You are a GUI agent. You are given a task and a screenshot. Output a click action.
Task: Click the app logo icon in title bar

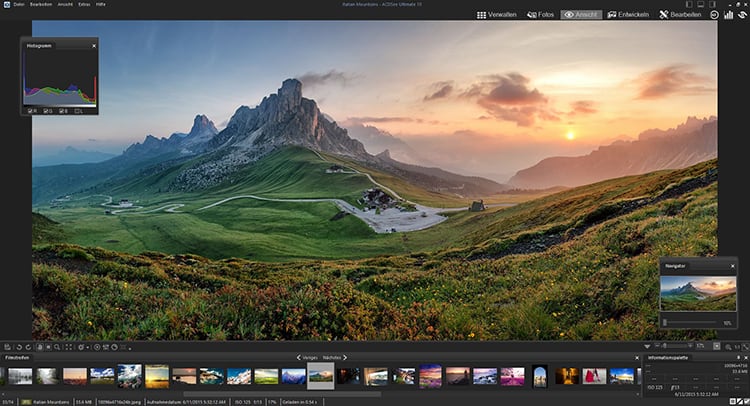click(x=6, y=5)
